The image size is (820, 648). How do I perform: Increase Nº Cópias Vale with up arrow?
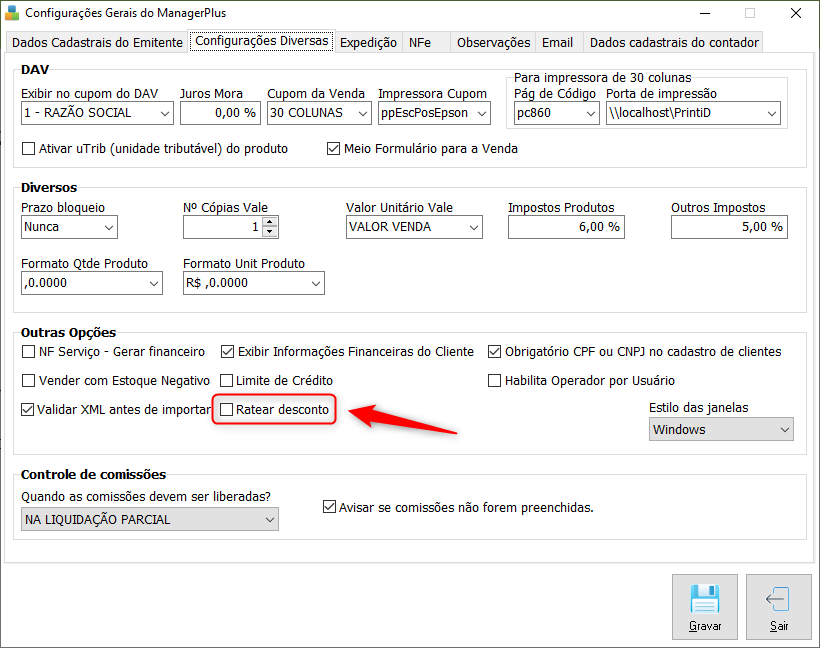point(269,222)
